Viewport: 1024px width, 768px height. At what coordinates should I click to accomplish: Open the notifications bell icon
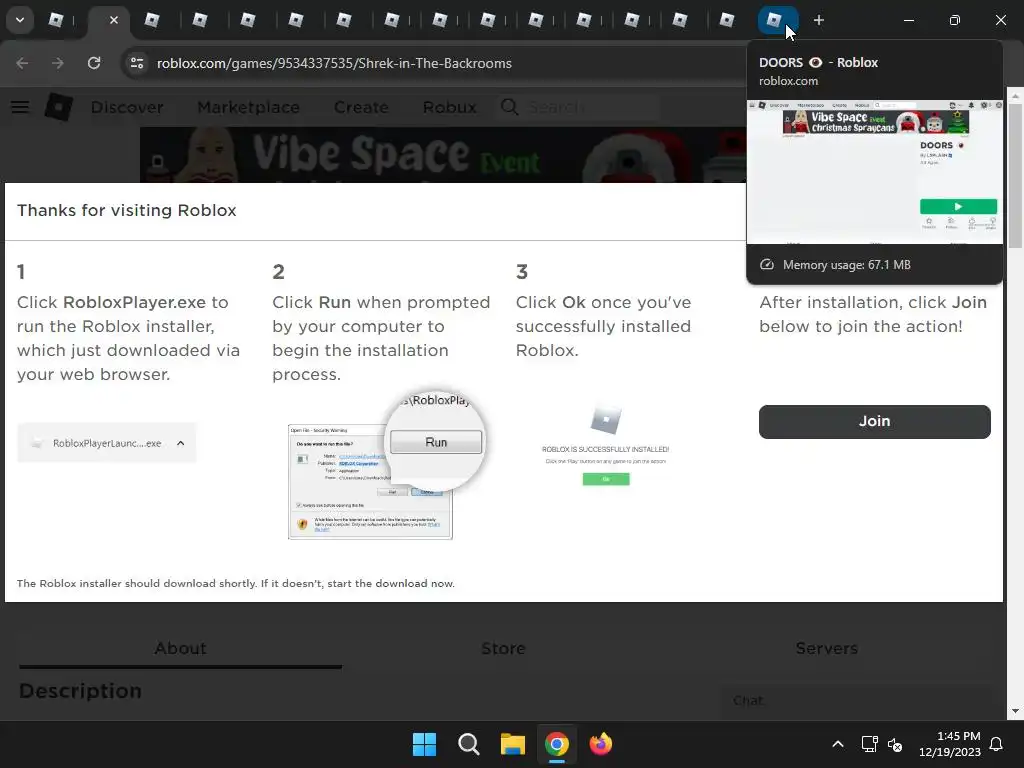click(997, 744)
